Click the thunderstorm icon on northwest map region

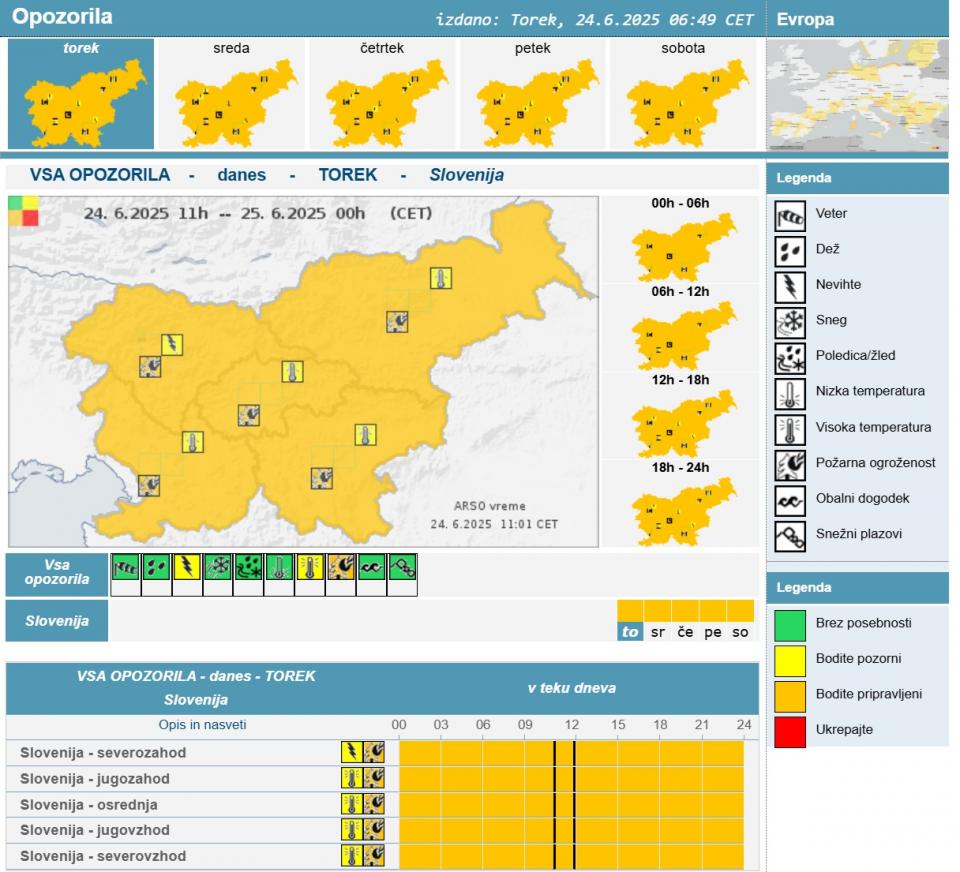point(172,345)
